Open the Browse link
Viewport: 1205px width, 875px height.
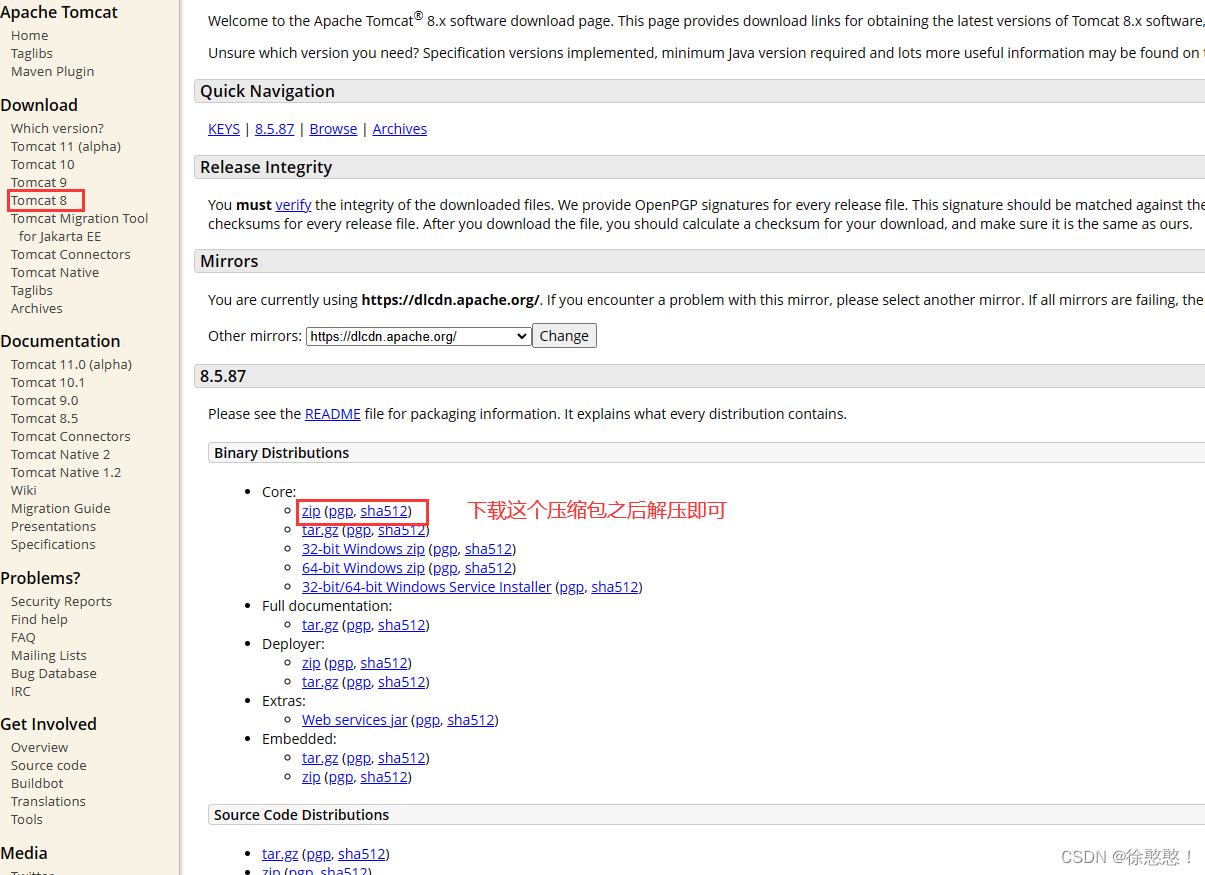333,129
